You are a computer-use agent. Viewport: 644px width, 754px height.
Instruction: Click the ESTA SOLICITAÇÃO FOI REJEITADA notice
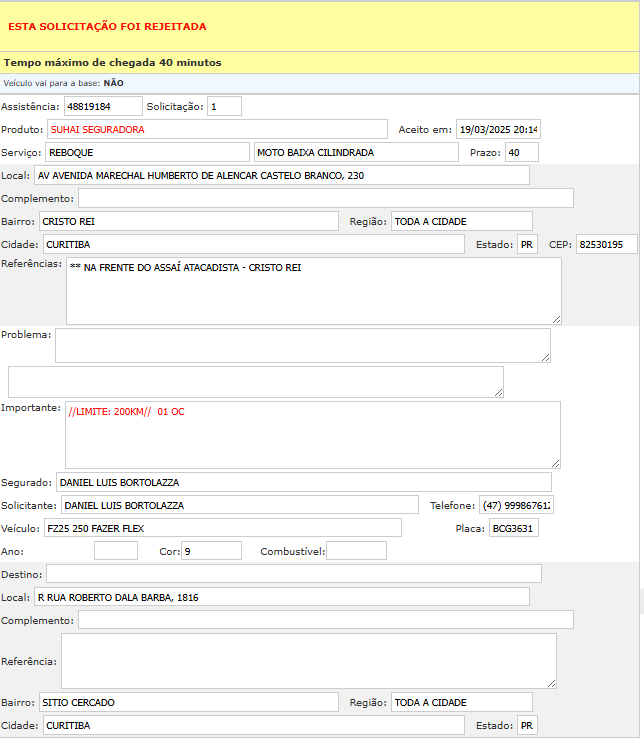click(107, 27)
